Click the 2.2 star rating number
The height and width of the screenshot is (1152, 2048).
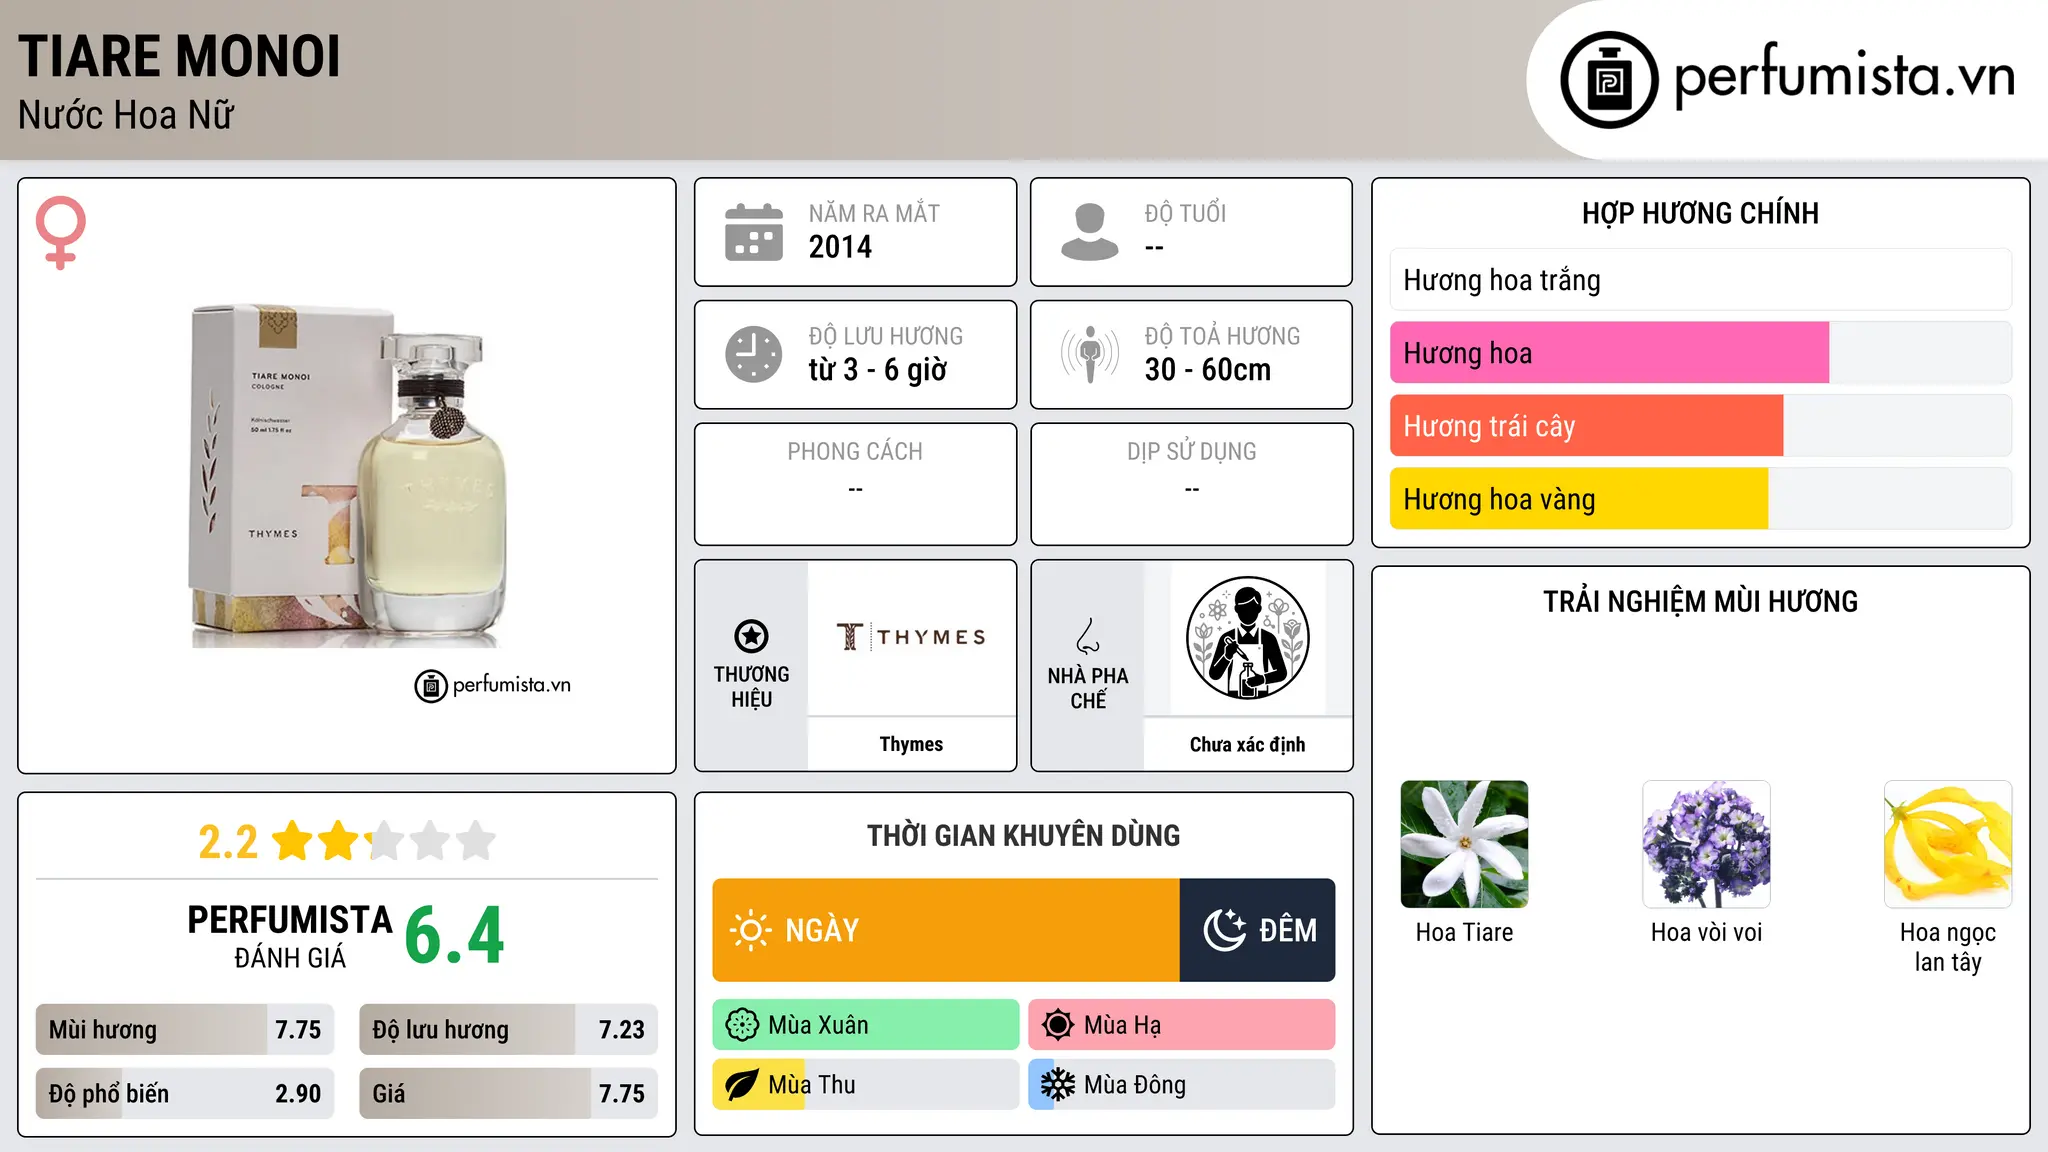[x=228, y=842]
